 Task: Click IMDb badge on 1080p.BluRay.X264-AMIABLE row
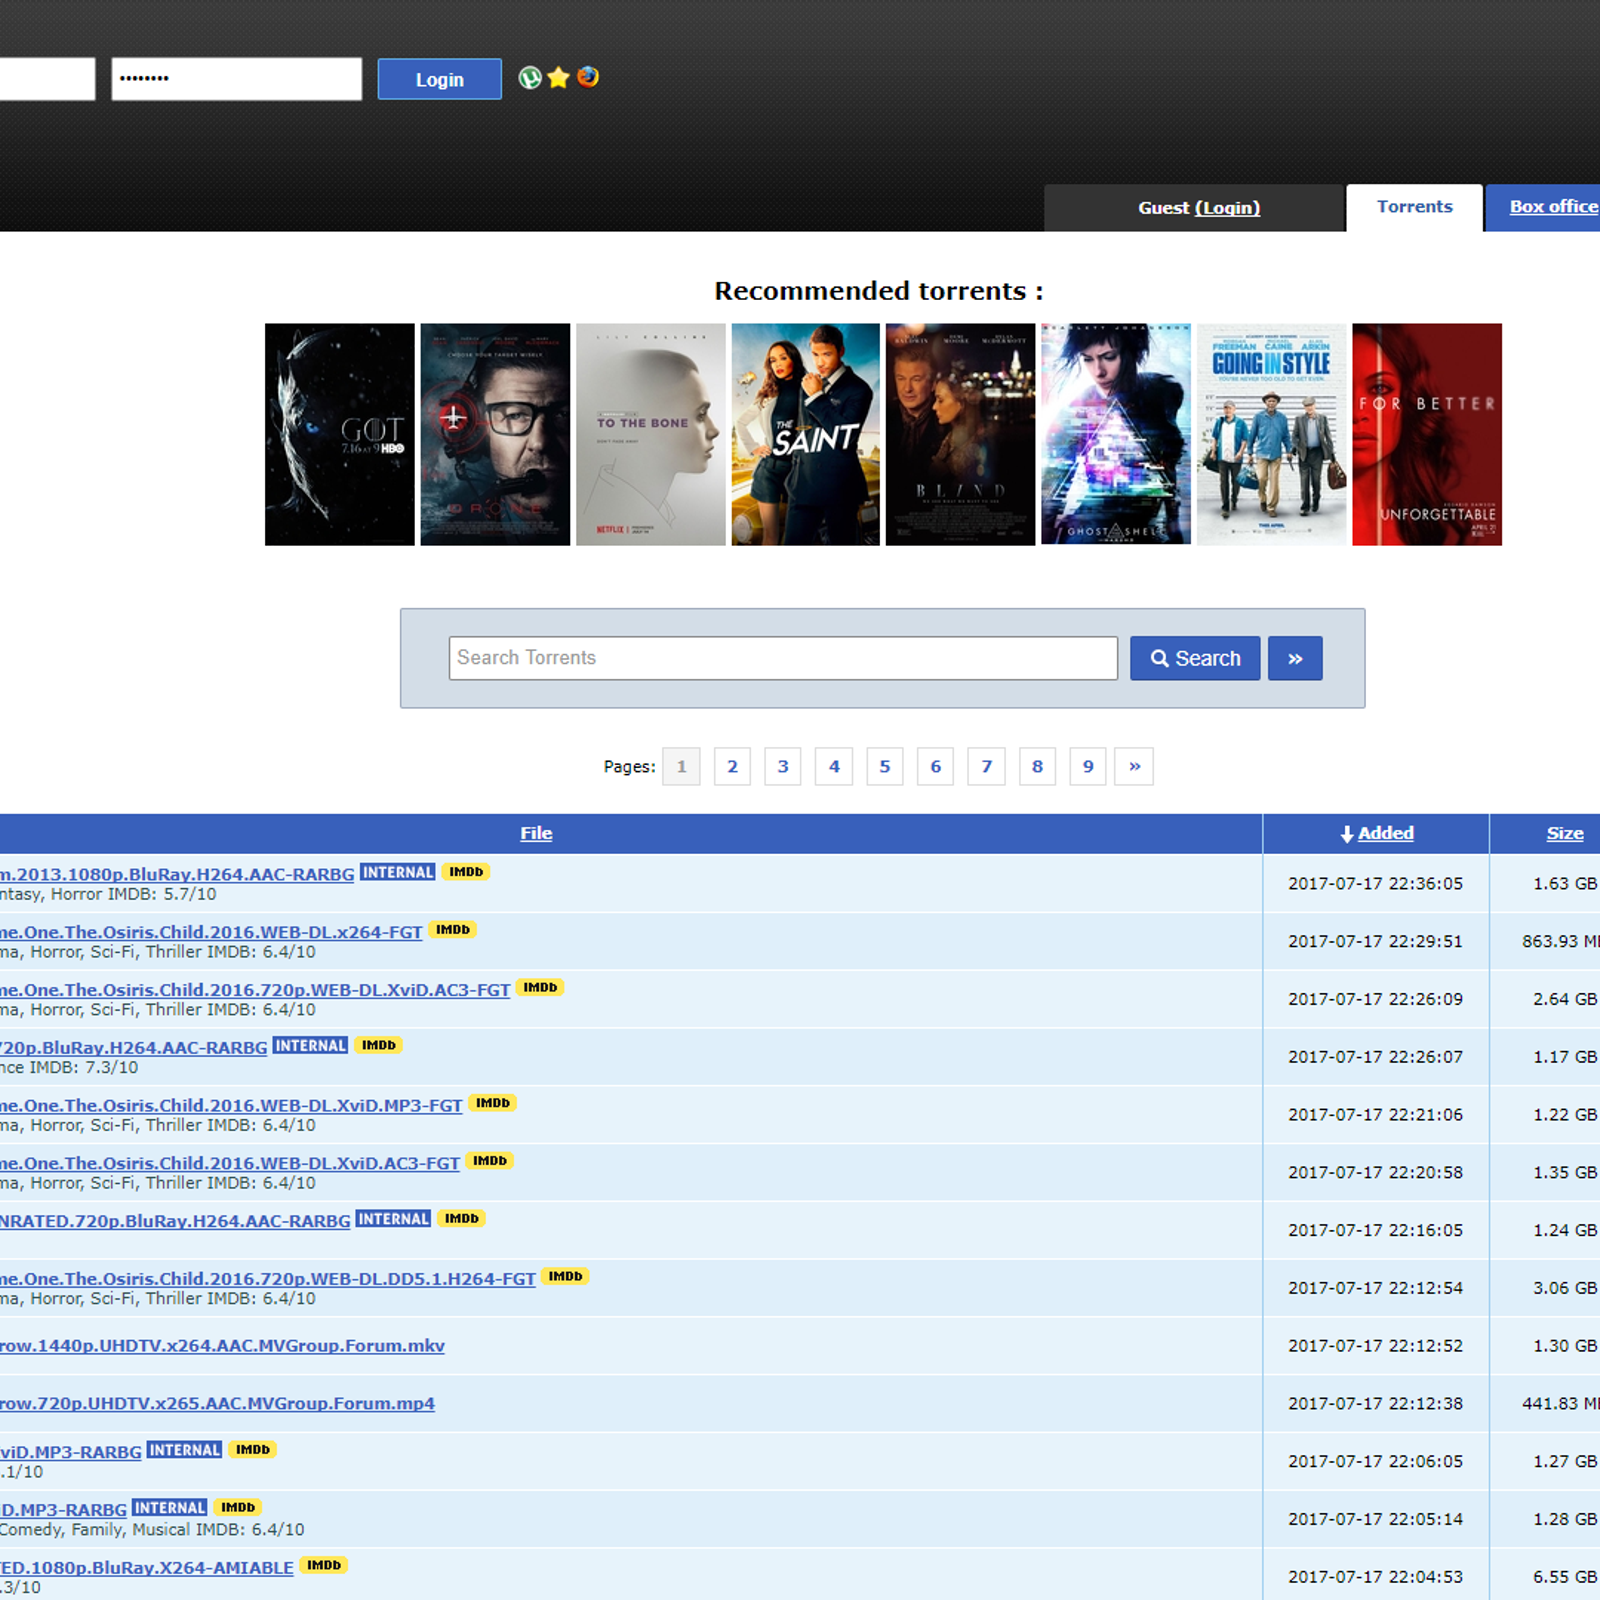pyautogui.click(x=324, y=1565)
